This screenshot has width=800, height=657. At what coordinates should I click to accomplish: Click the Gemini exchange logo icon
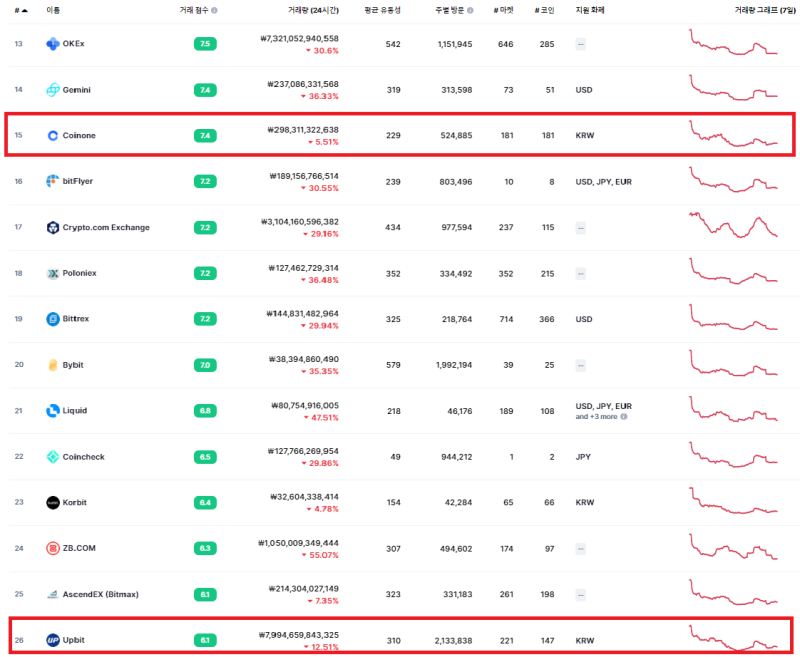[x=53, y=90]
